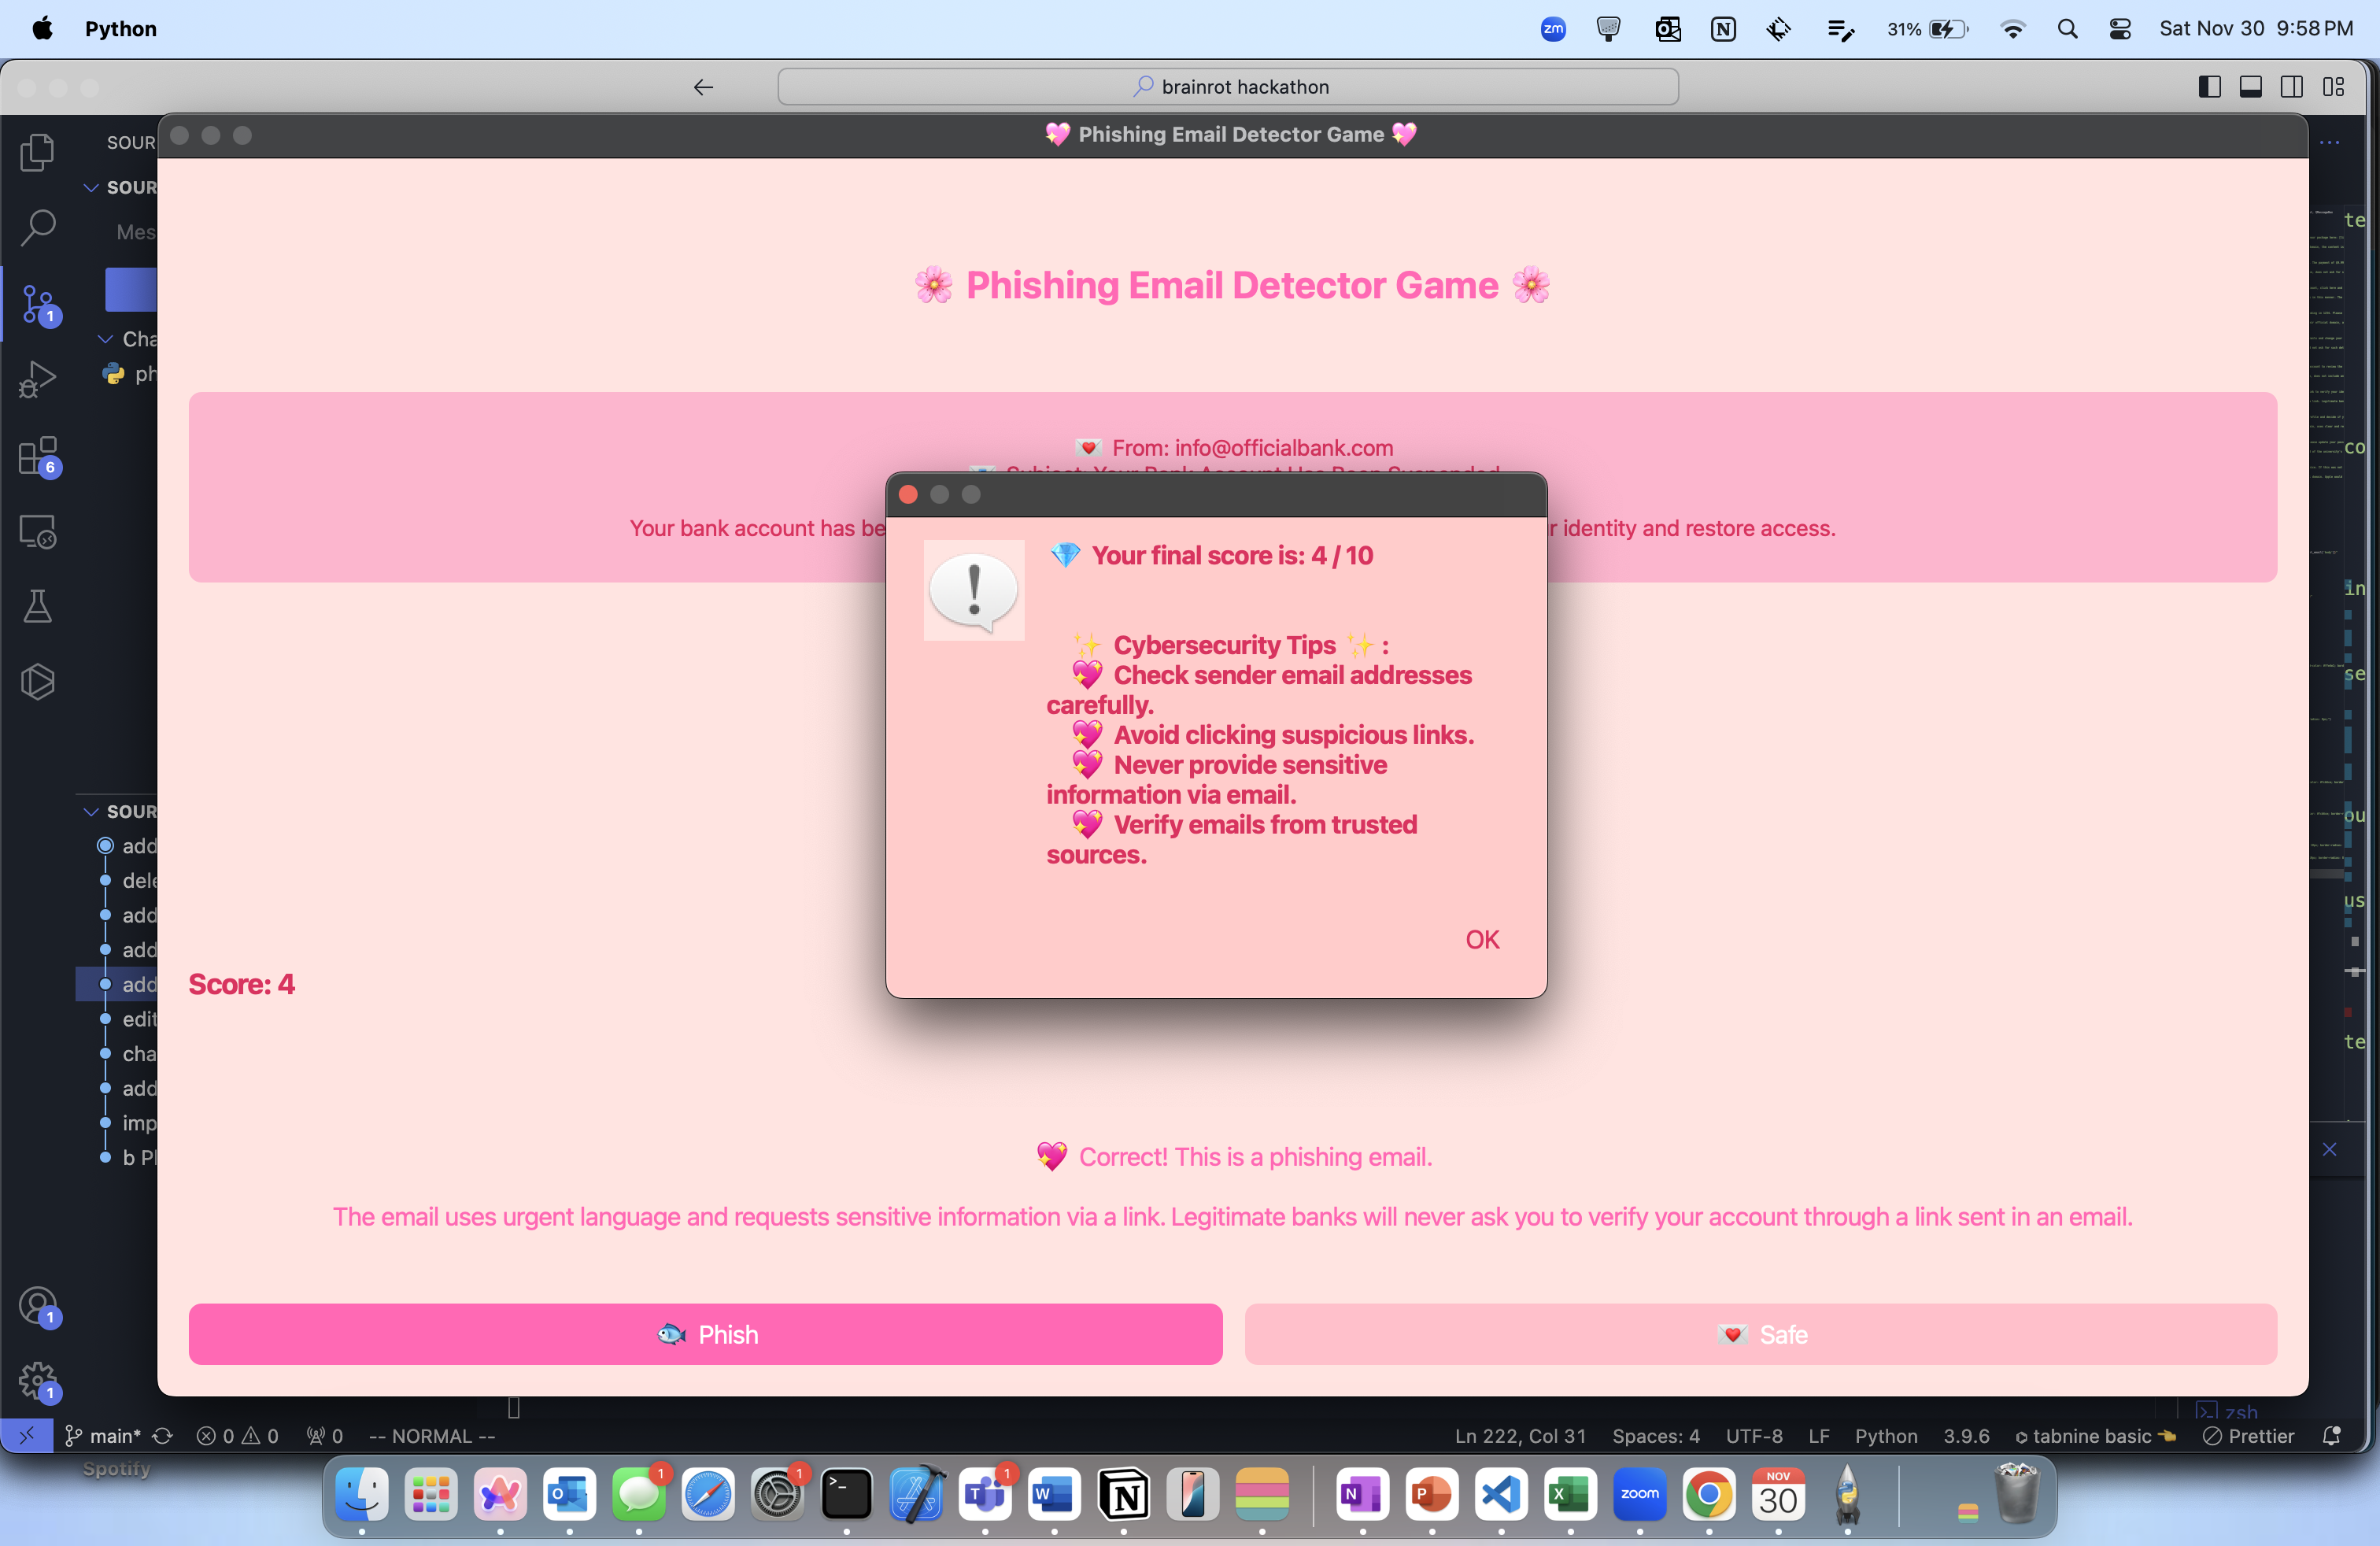
Task: Collapse the top Source Control section
Action: click(91, 187)
